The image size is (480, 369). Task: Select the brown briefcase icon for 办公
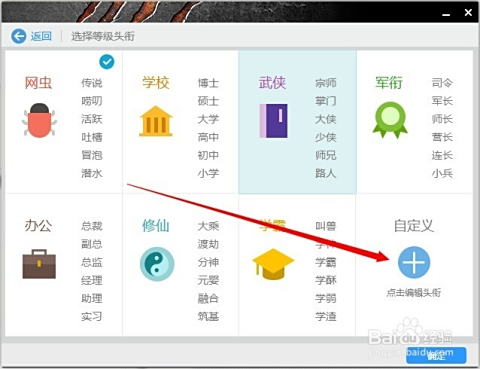point(39,264)
